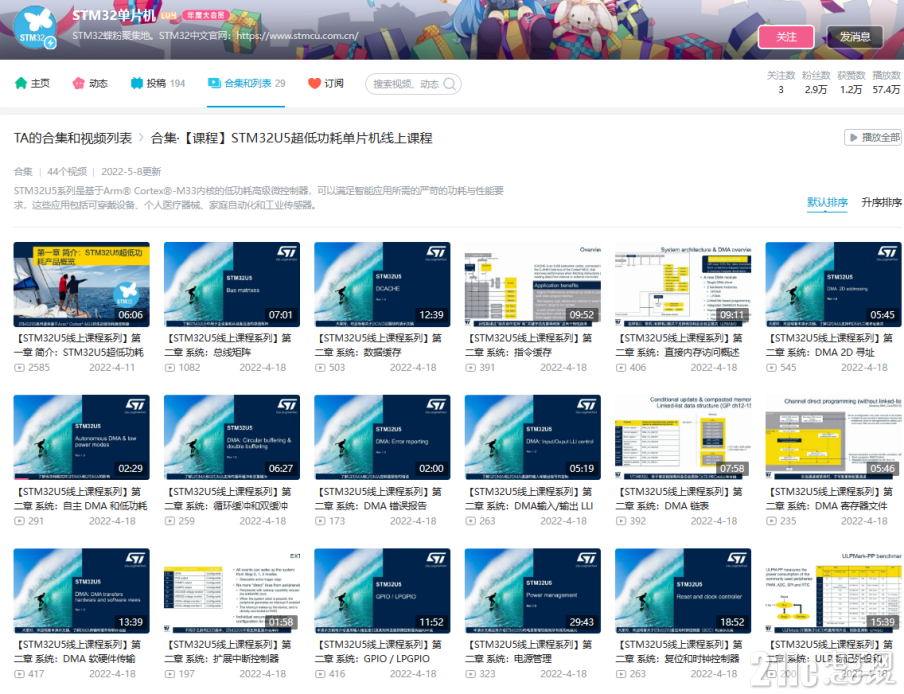Open the 13:39 DMA transfers thumbnail
The width and height of the screenshot is (904, 694).
point(81,591)
